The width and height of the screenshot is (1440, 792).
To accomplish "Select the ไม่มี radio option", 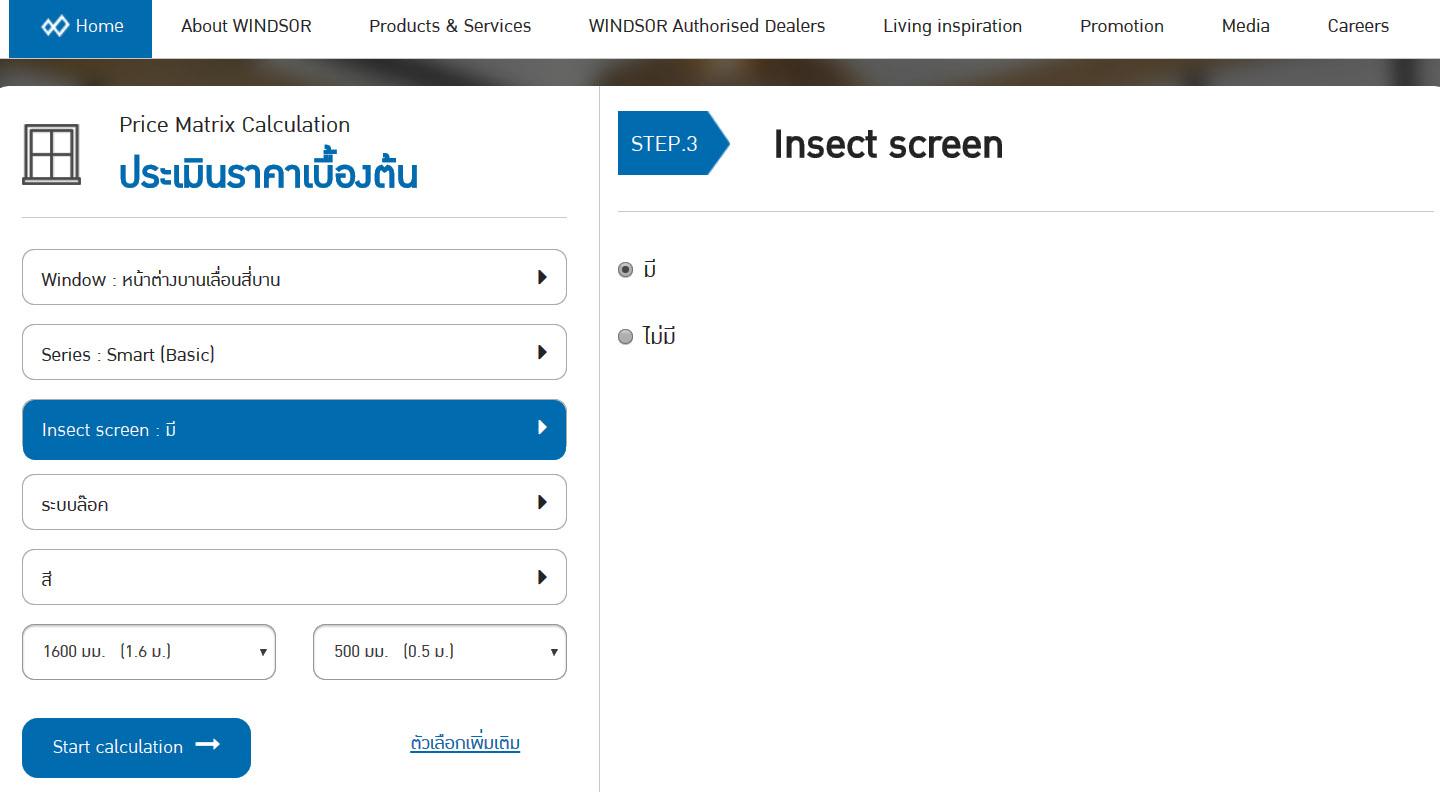I will [x=626, y=337].
